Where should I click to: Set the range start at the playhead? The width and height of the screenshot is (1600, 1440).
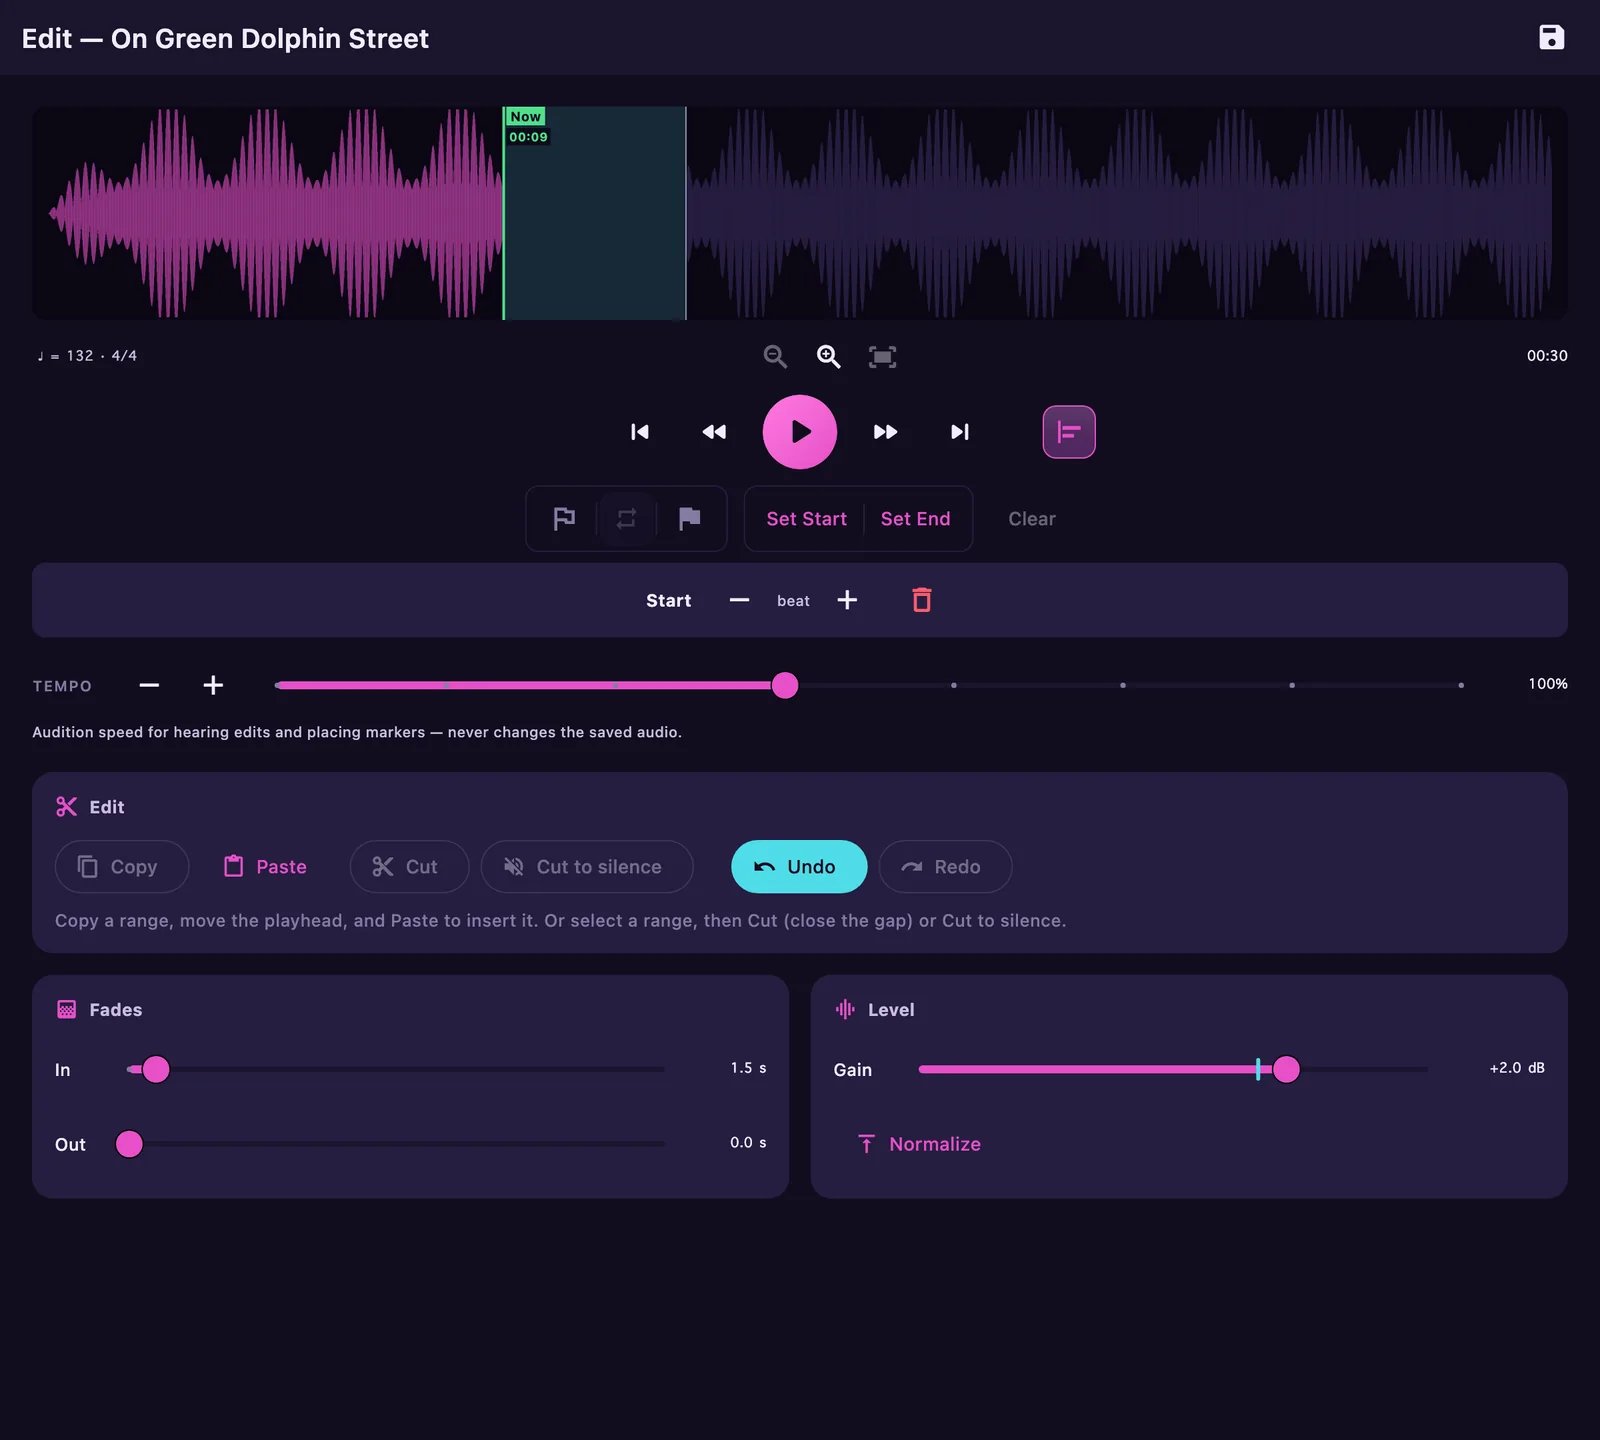tap(806, 519)
